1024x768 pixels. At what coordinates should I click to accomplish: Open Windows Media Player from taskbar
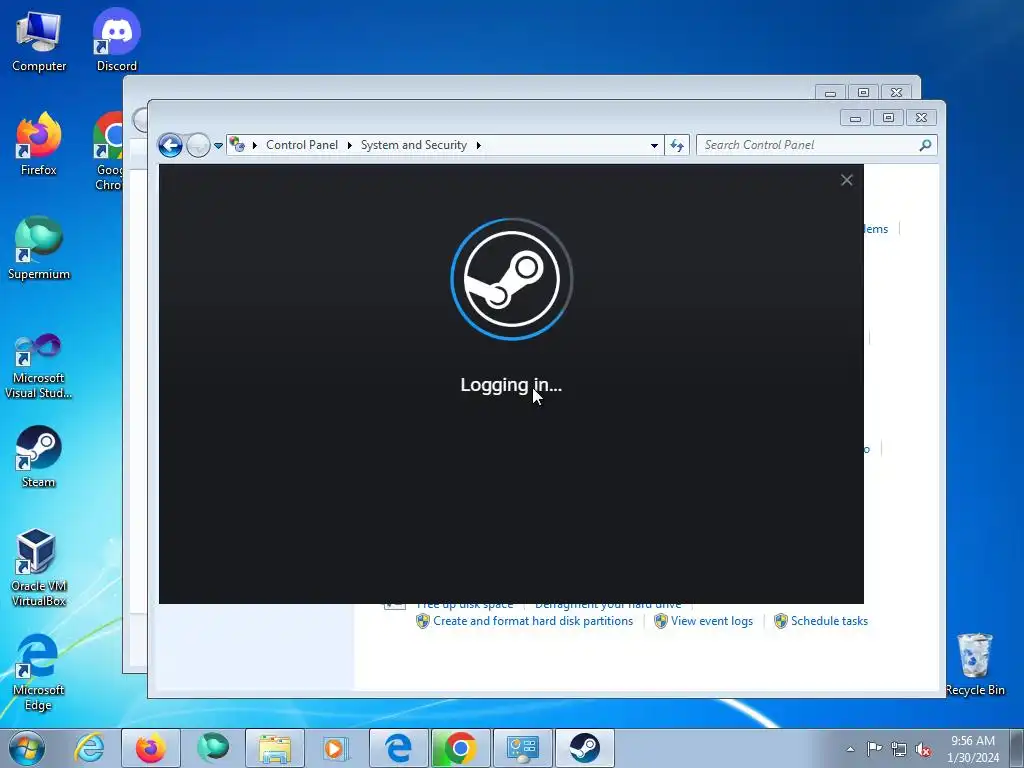click(x=336, y=748)
